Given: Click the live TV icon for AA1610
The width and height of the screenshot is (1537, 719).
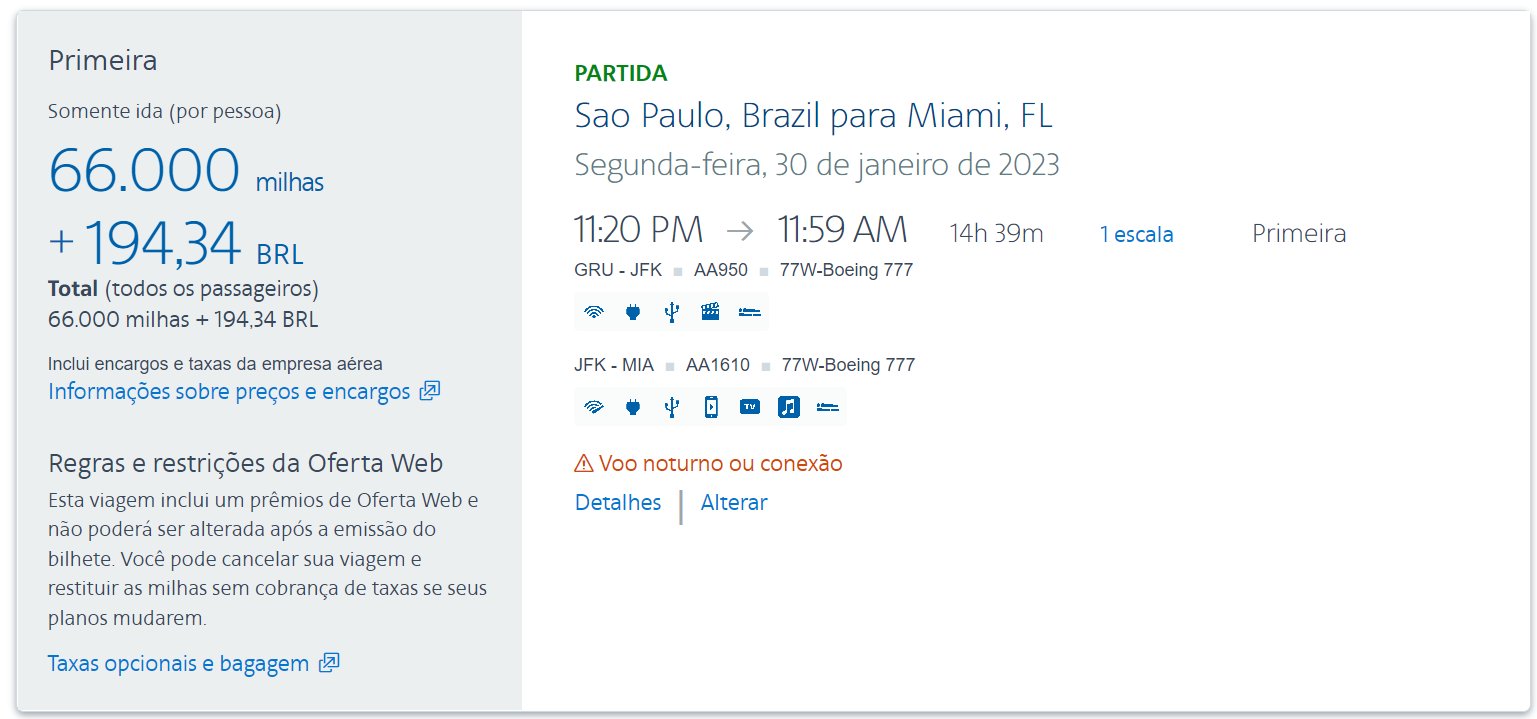Looking at the screenshot, I should coord(749,407).
